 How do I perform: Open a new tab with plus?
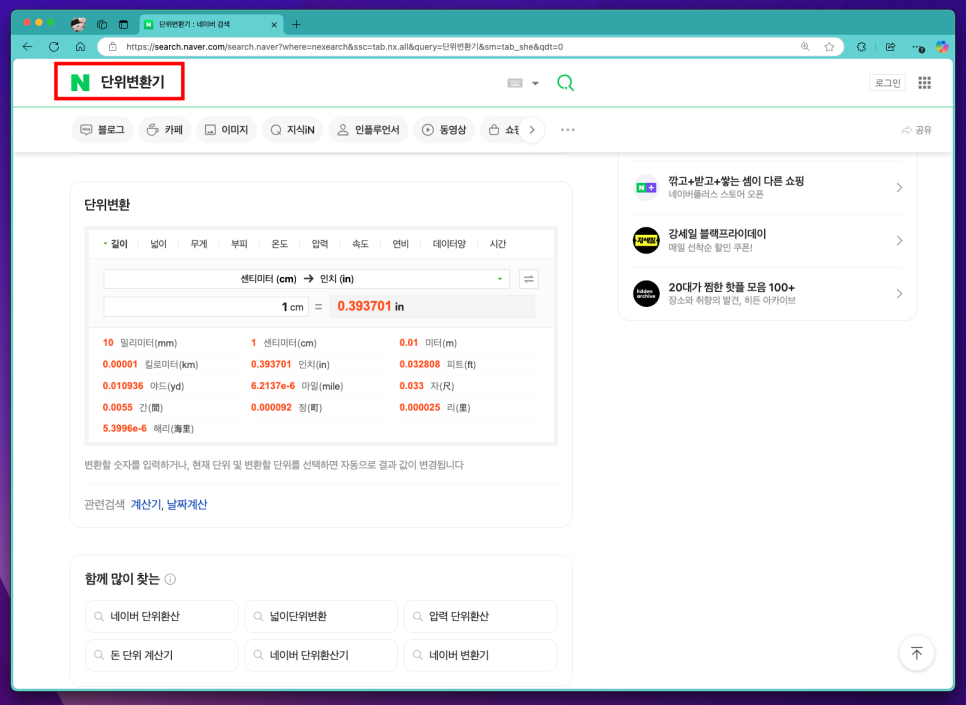296,25
